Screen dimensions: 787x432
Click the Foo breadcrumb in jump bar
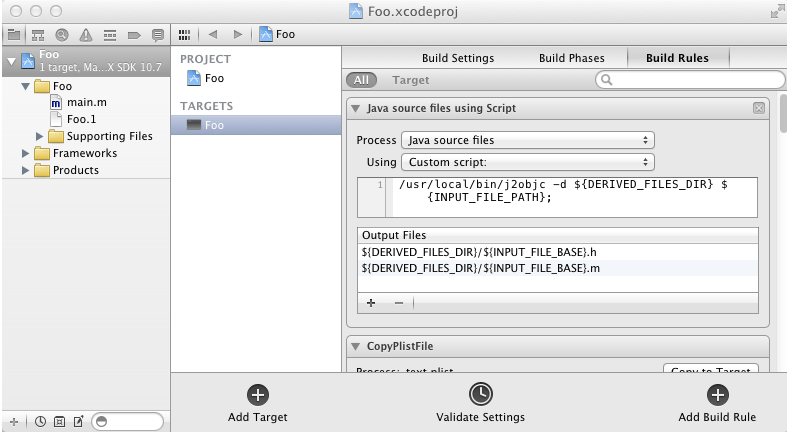(x=285, y=34)
